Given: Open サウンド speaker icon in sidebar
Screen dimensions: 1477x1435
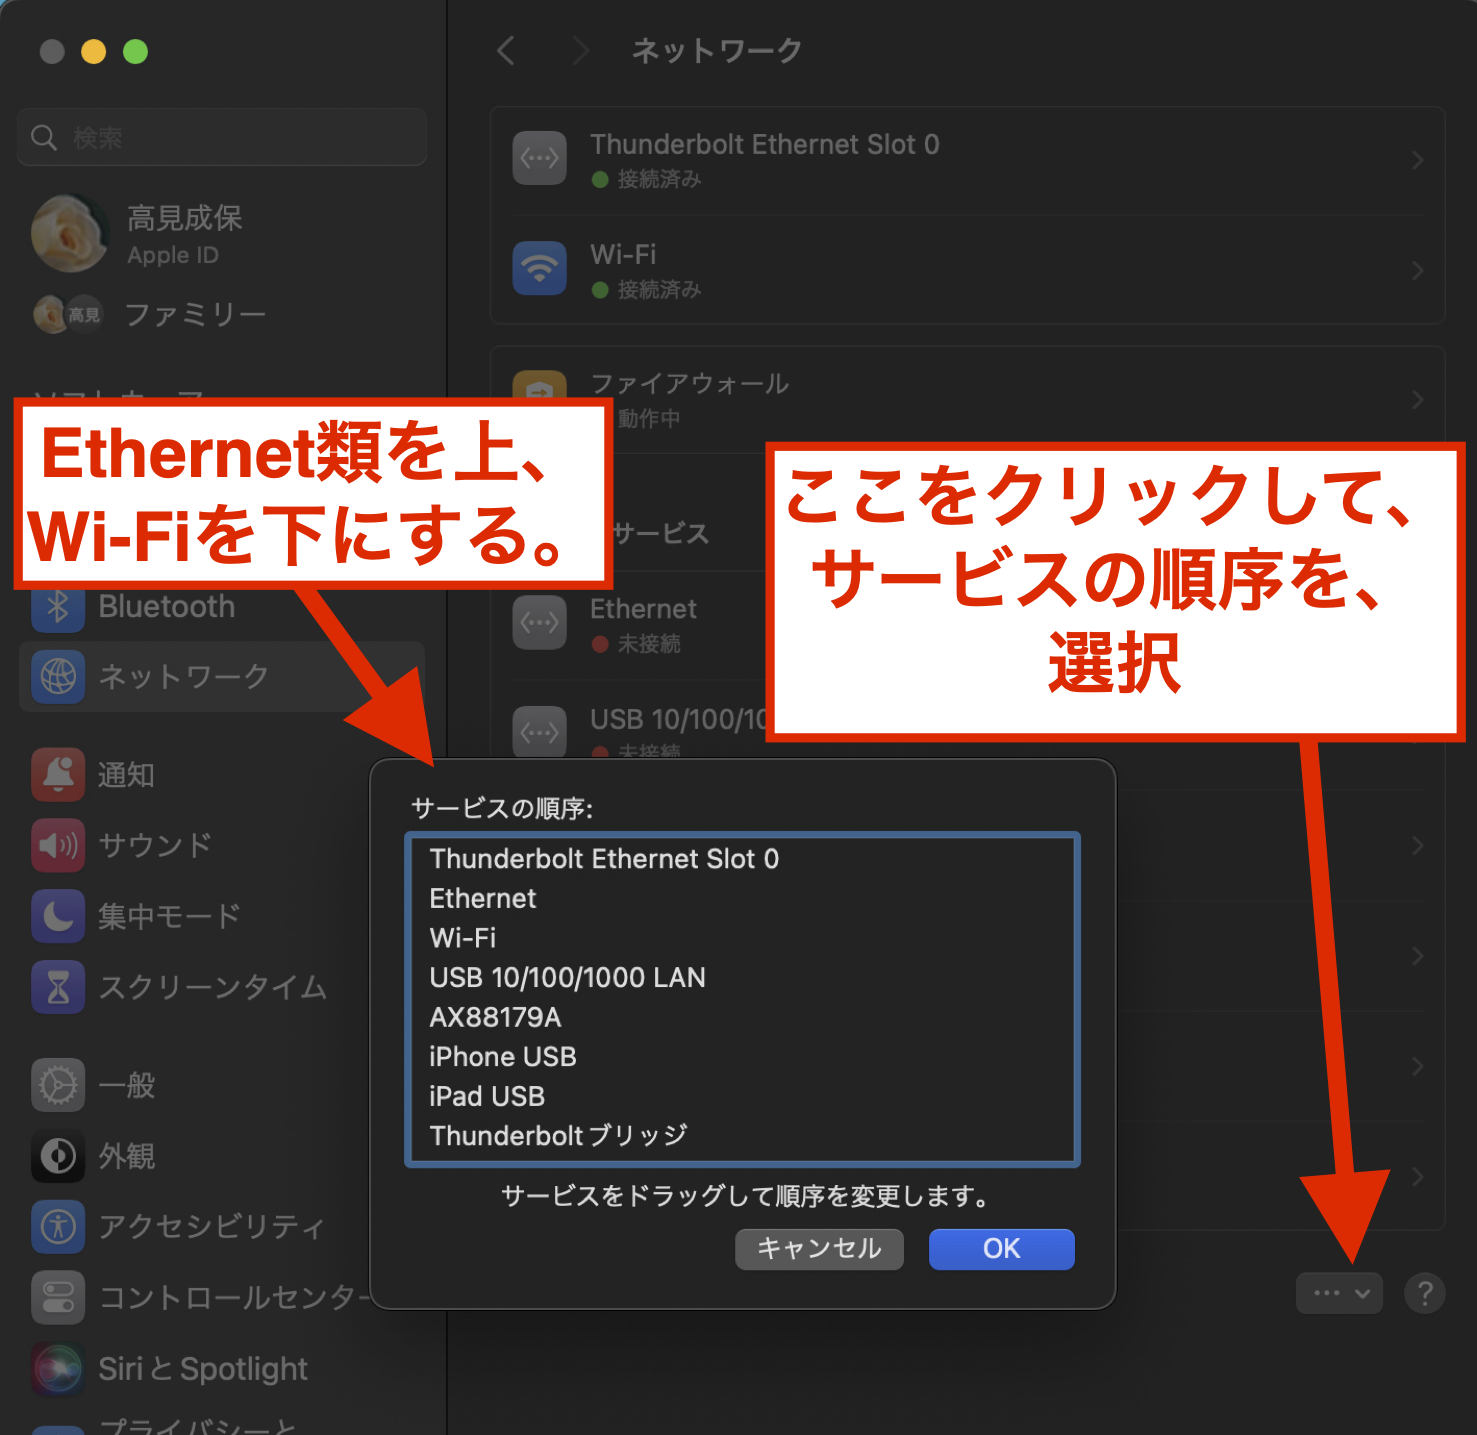Looking at the screenshot, I should coord(58,846).
